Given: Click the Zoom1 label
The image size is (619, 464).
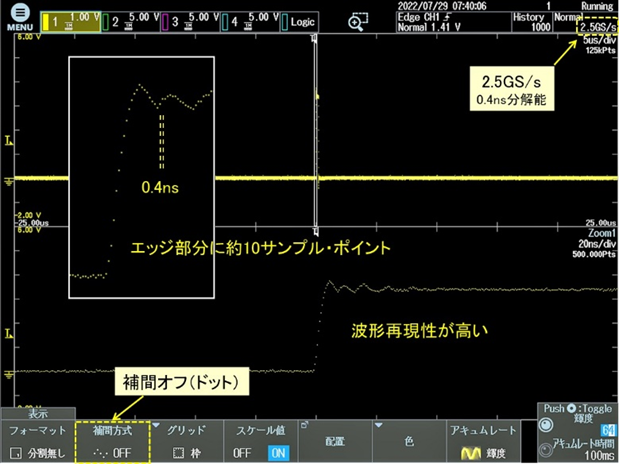Looking at the screenshot, I should coord(602,233).
